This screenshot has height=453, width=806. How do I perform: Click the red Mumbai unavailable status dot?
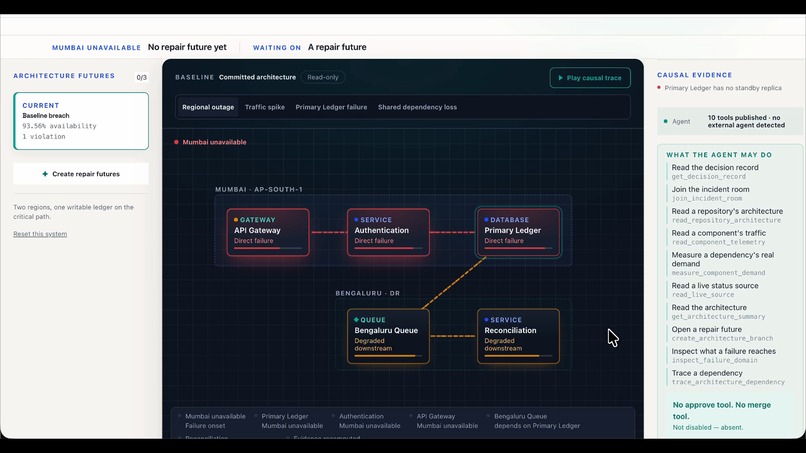tap(176, 142)
